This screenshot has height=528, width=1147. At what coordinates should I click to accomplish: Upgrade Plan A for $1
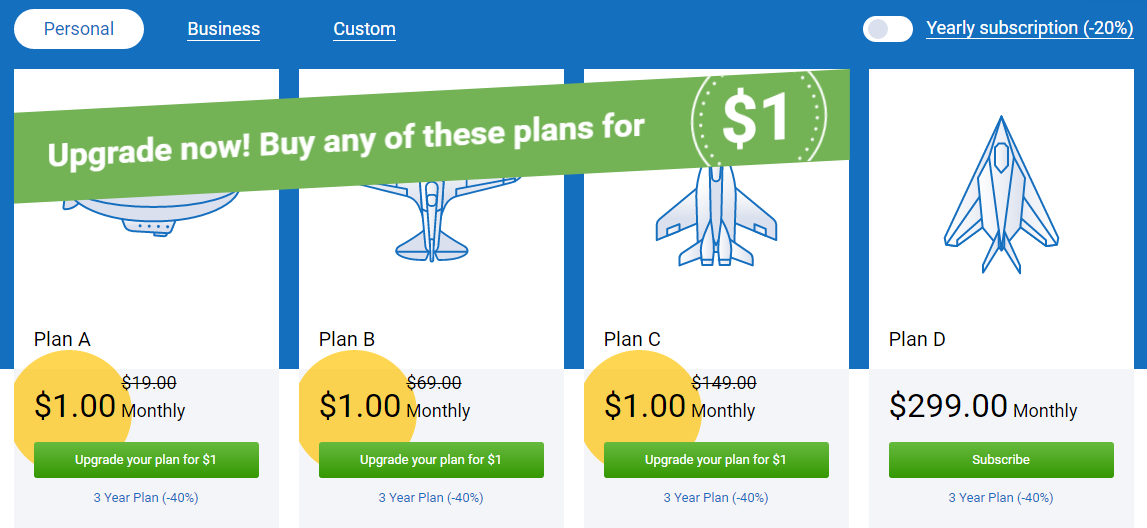click(146, 460)
